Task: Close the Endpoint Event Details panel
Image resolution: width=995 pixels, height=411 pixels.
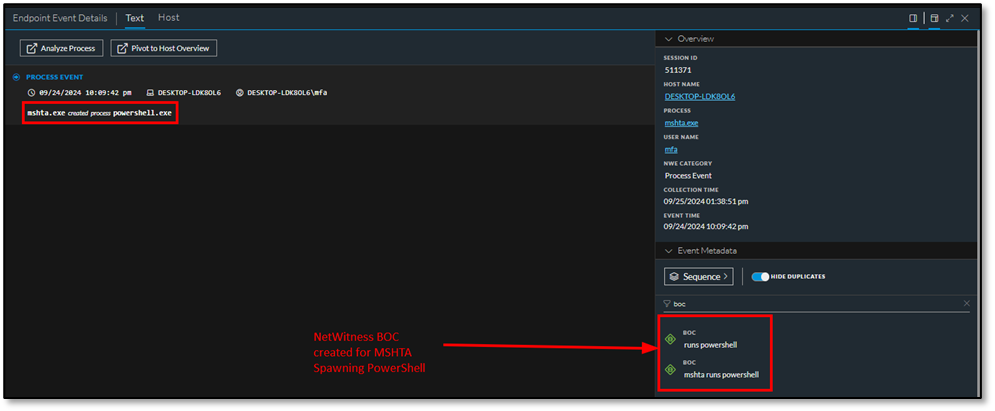Action: pyautogui.click(x=965, y=18)
